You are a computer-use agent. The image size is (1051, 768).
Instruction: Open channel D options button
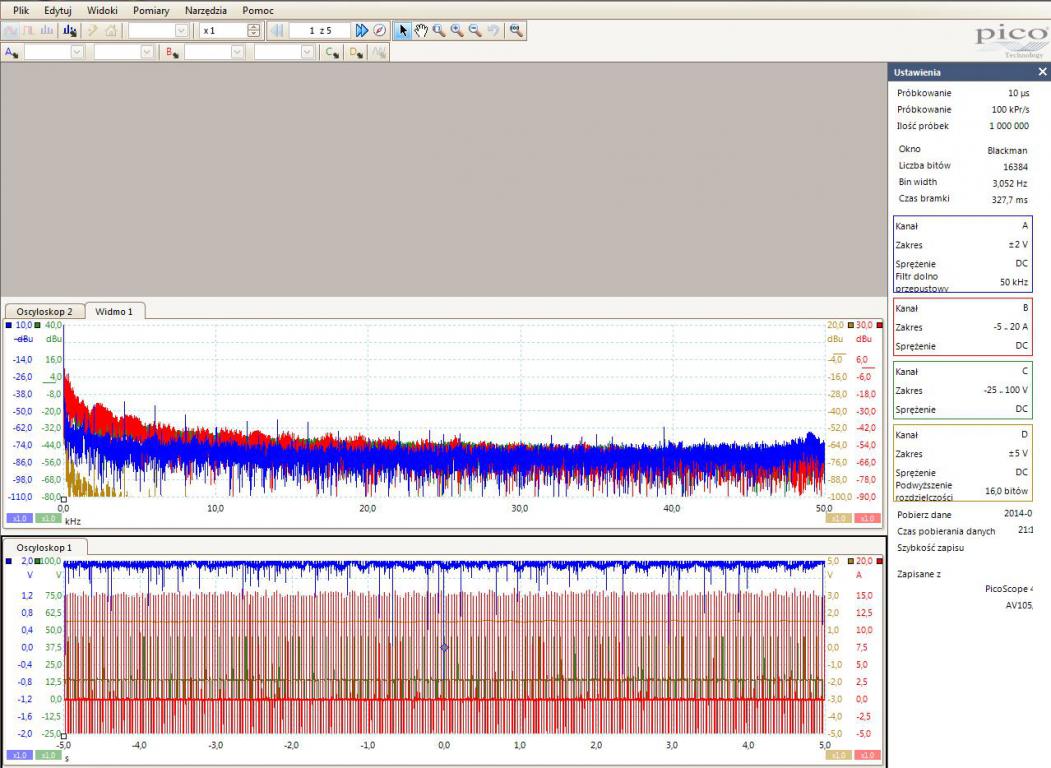click(356, 52)
